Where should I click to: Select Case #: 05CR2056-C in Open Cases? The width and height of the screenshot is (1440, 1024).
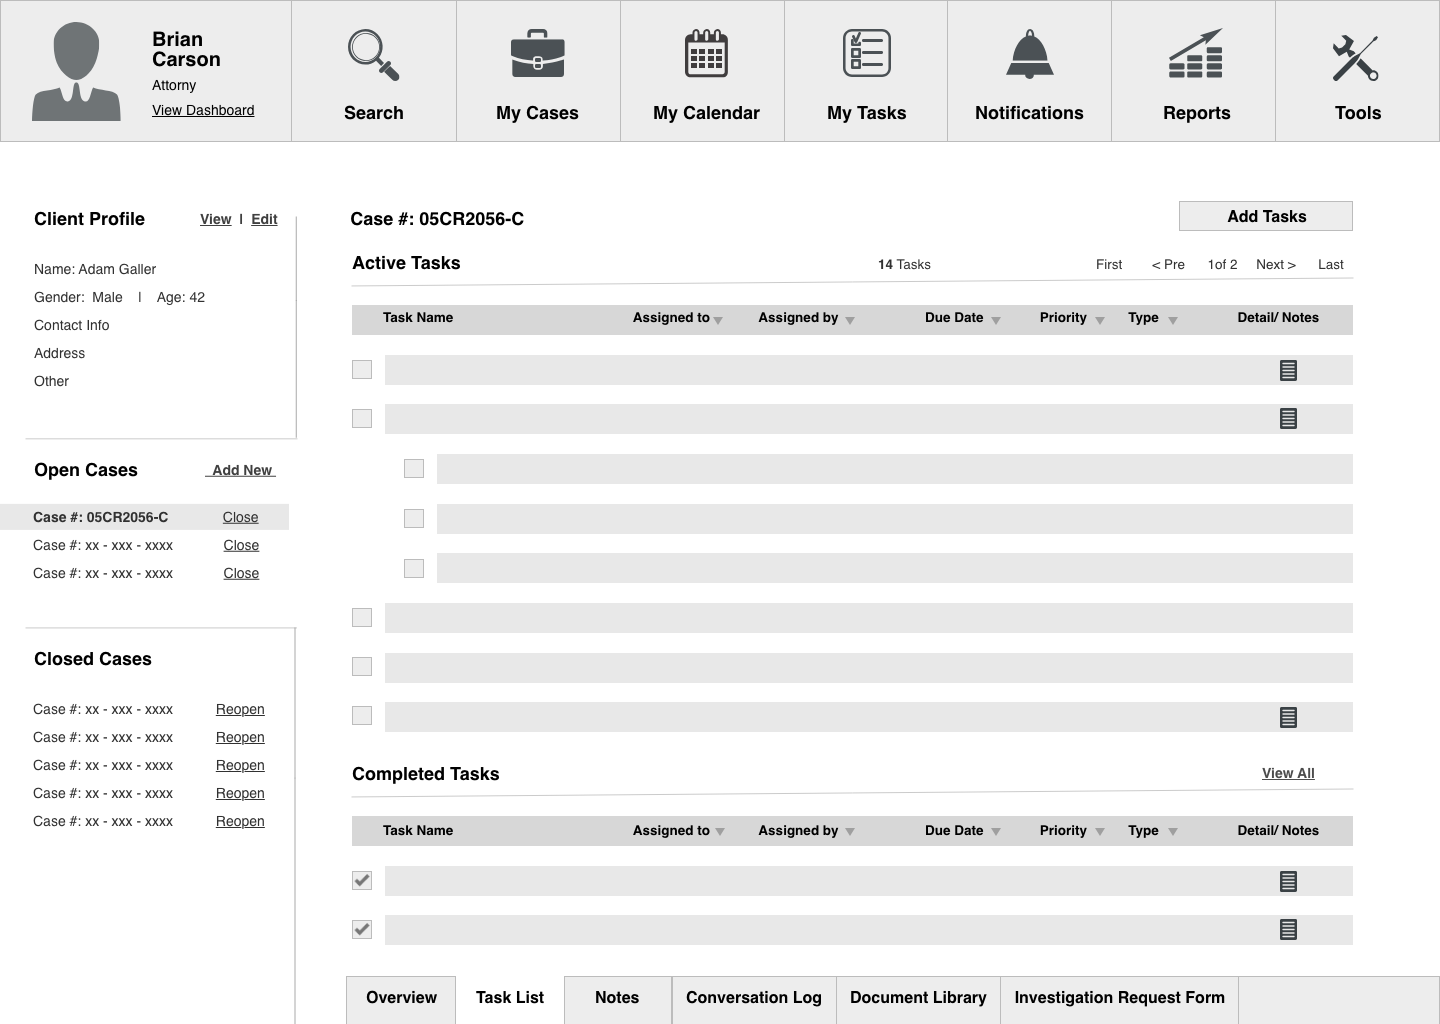[x=100, y=517]
